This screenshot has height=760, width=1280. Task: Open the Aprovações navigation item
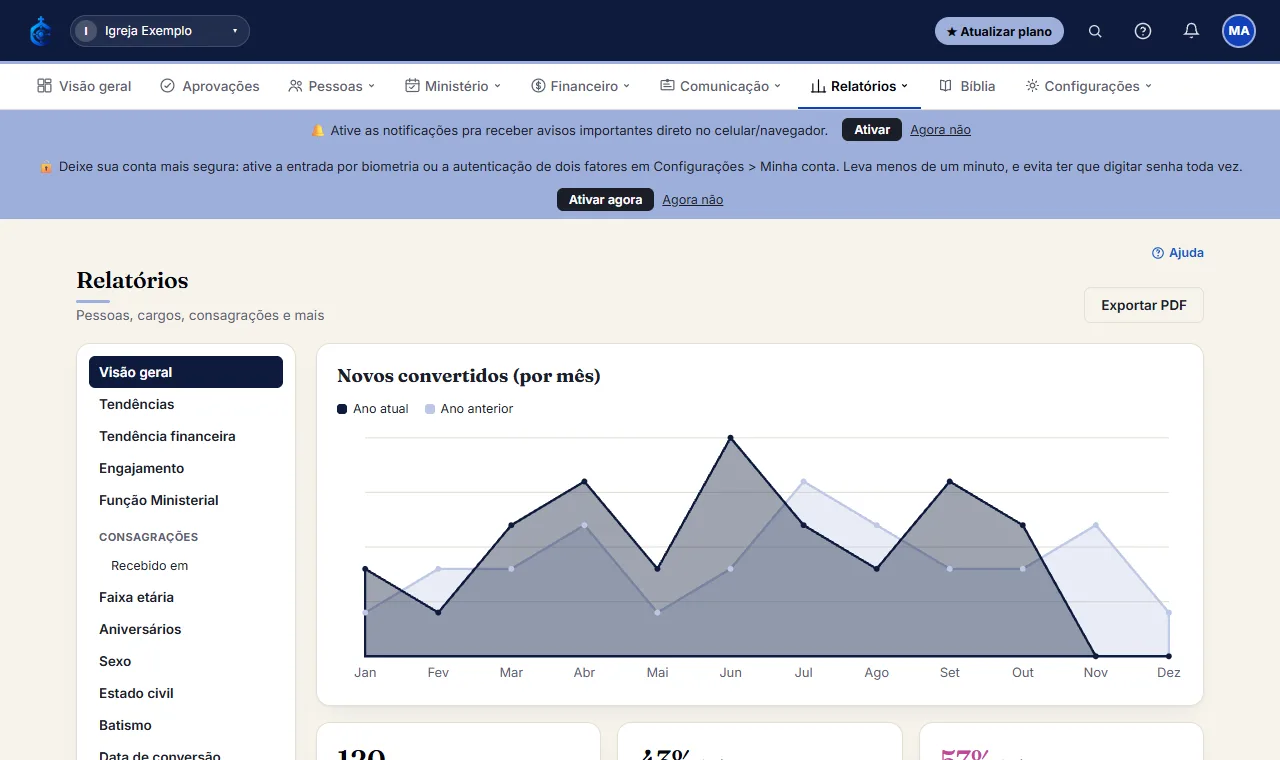coord(210,86)
